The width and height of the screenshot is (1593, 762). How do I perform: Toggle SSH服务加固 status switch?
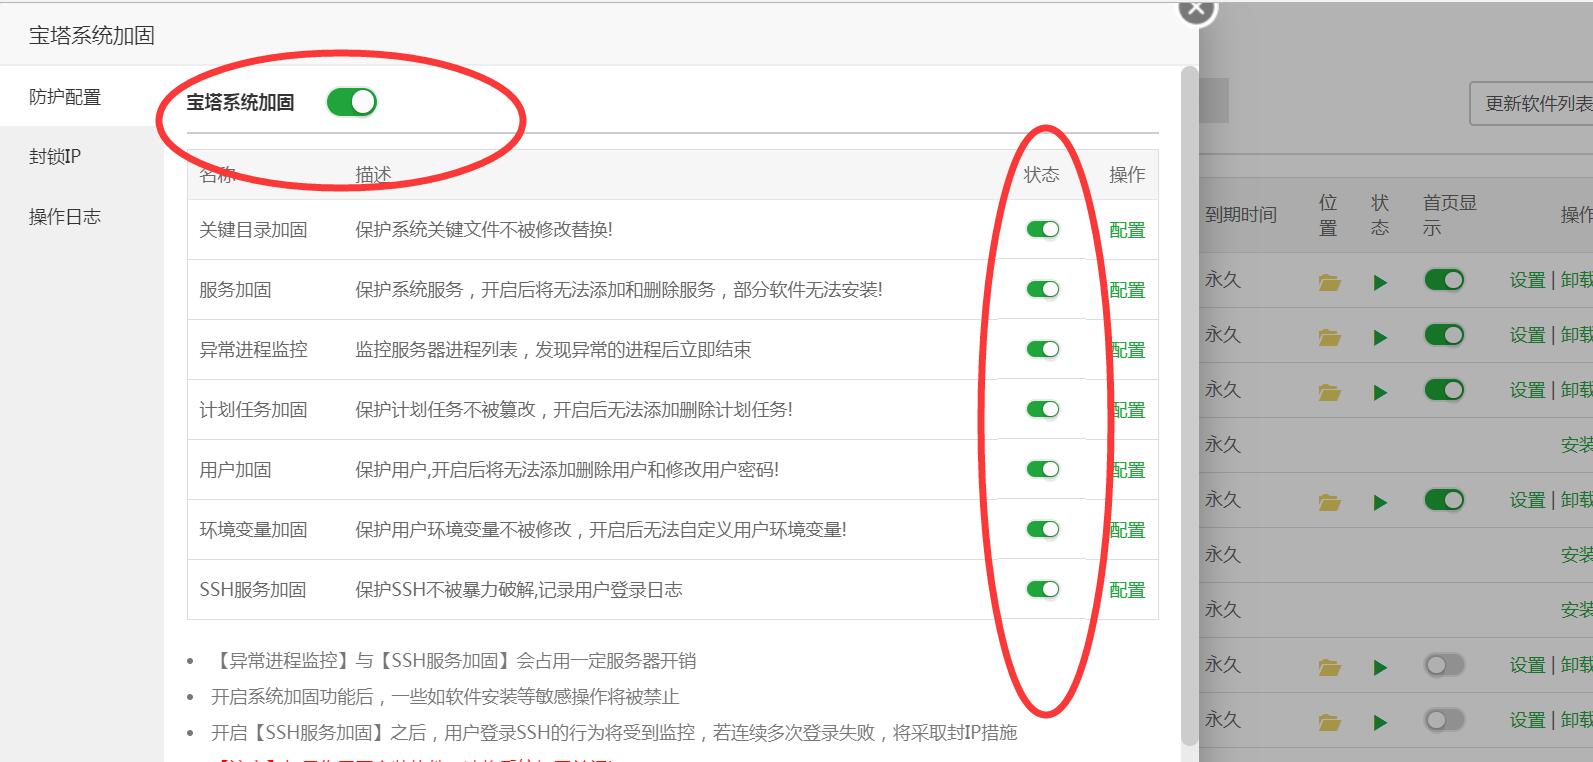coord(1042,590)
